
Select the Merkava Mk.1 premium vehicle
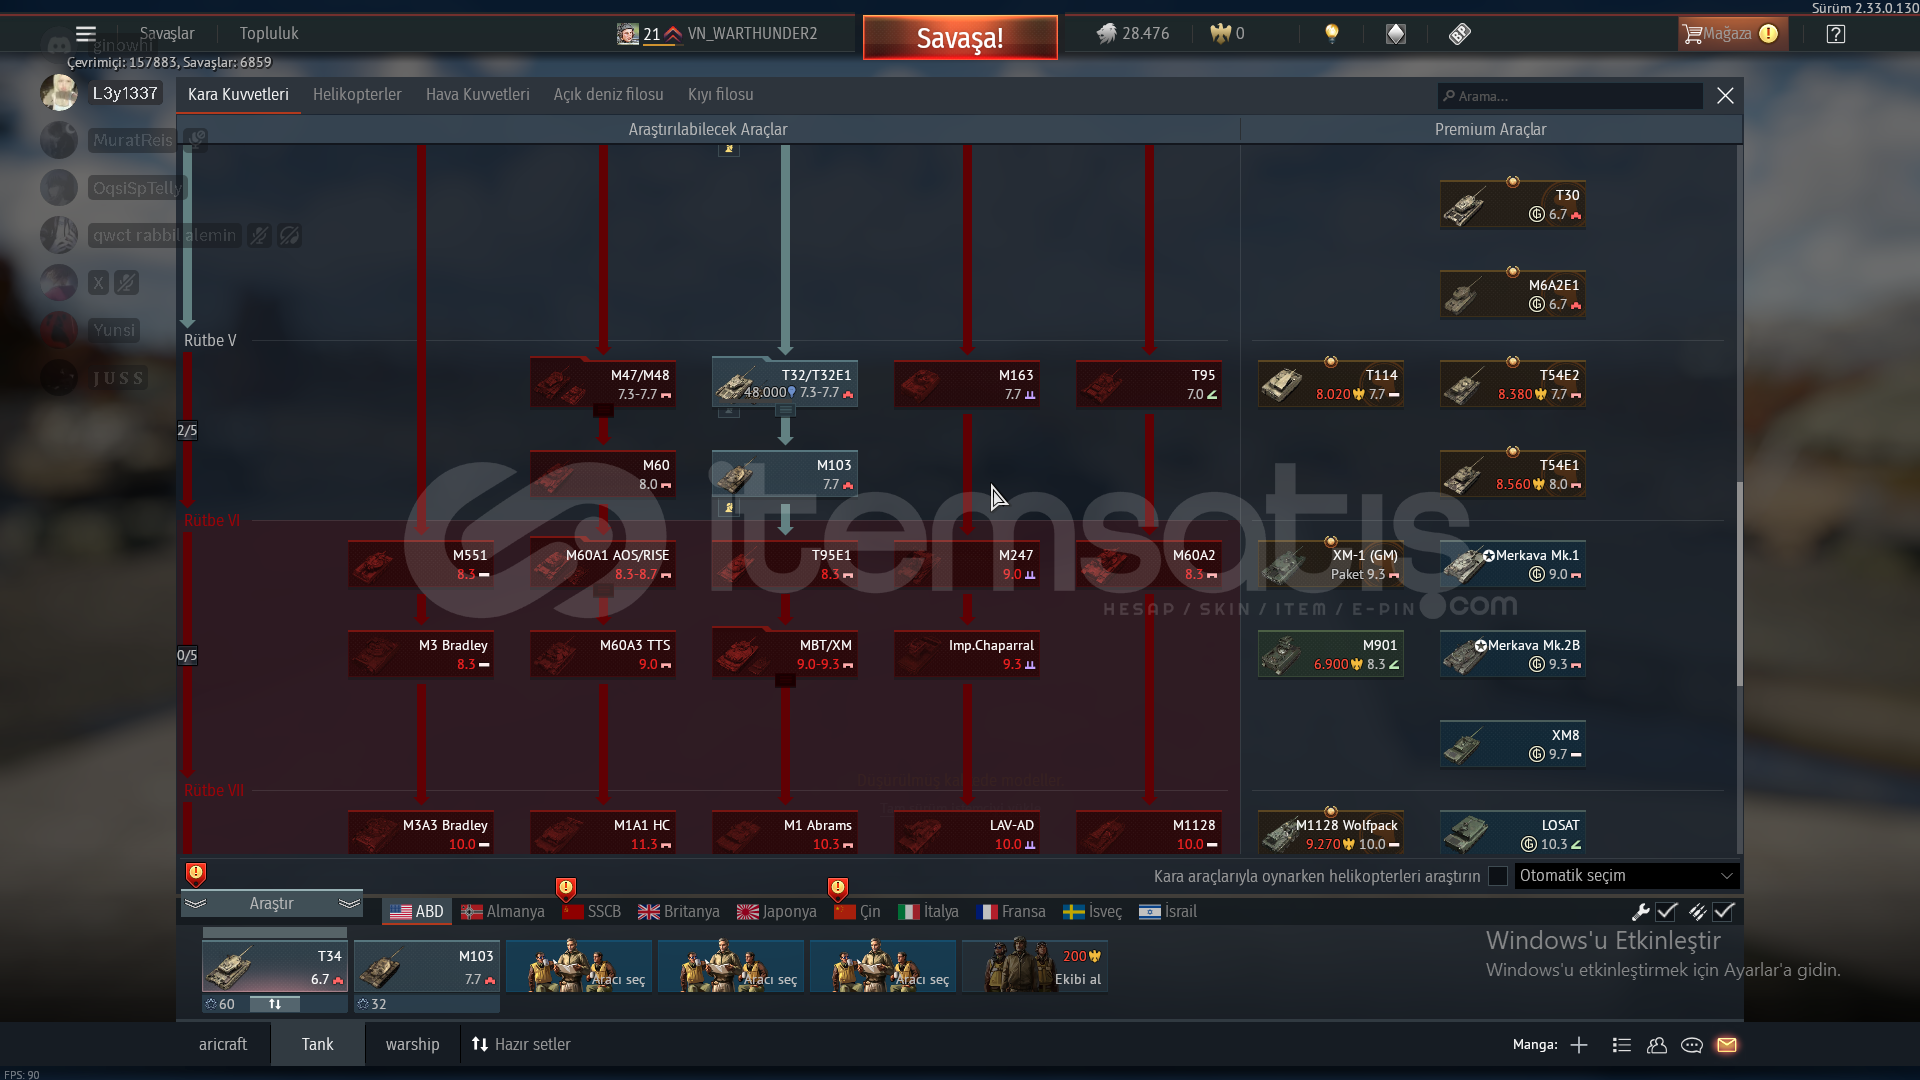(1513, 564)
